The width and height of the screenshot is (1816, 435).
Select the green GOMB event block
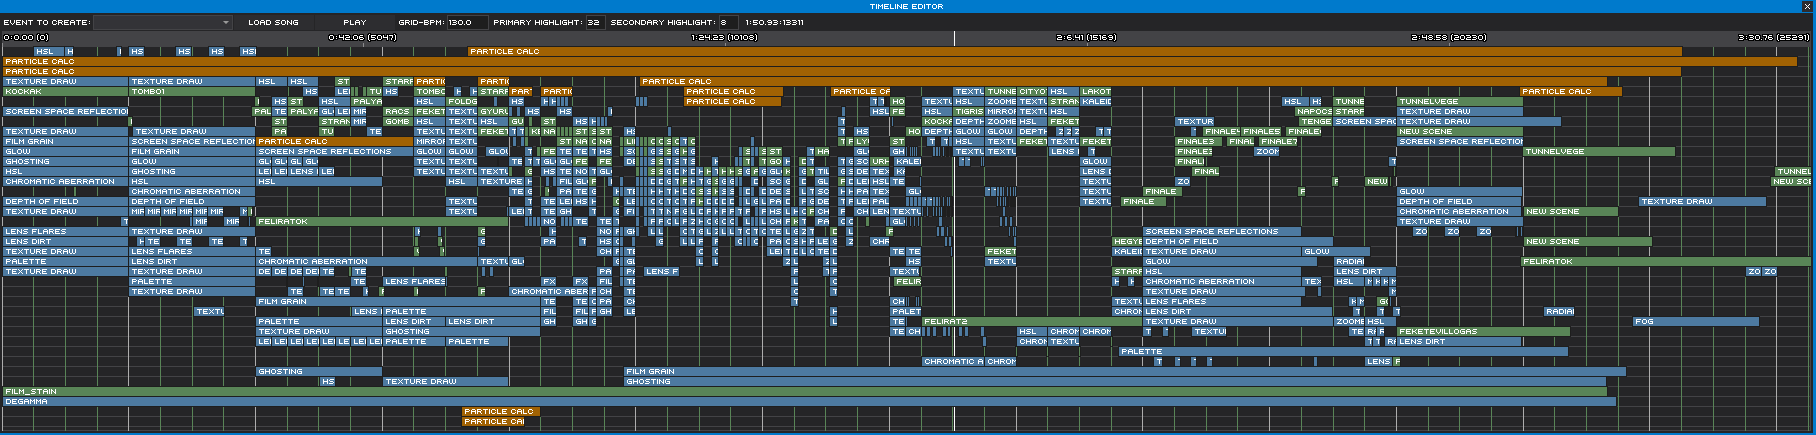pos(398,122)
